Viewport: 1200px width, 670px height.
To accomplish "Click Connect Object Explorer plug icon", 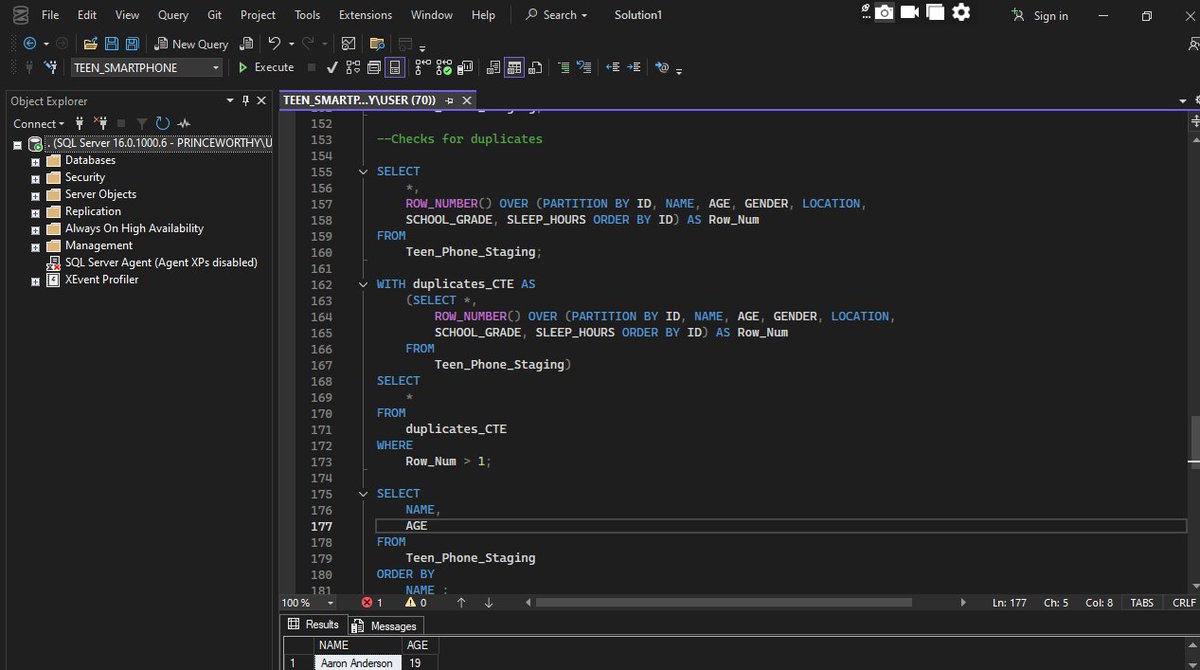I will point(78,123).
